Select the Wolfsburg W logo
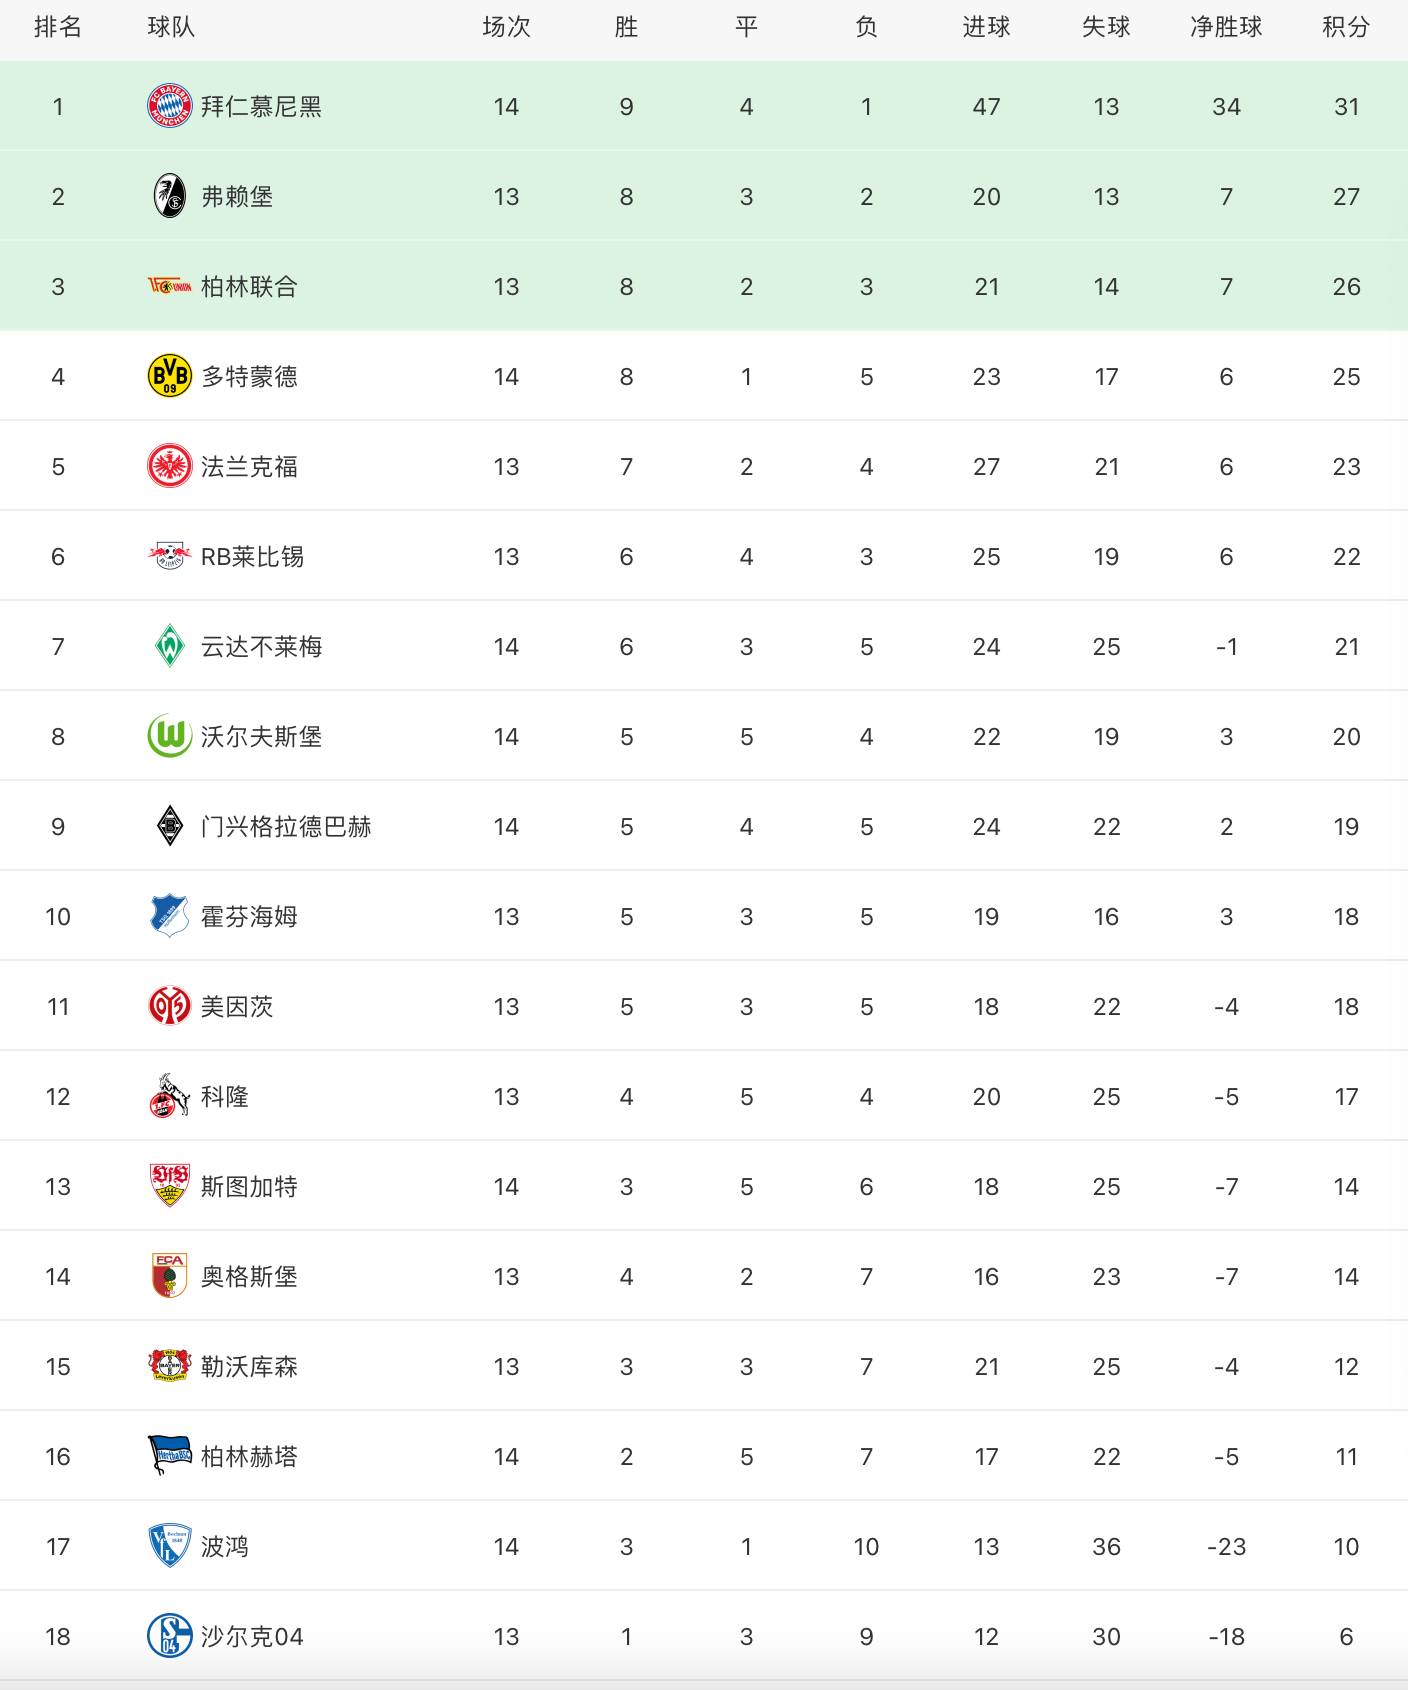Viewport: 1408px width, 1690px height. [x=169, y=736]
